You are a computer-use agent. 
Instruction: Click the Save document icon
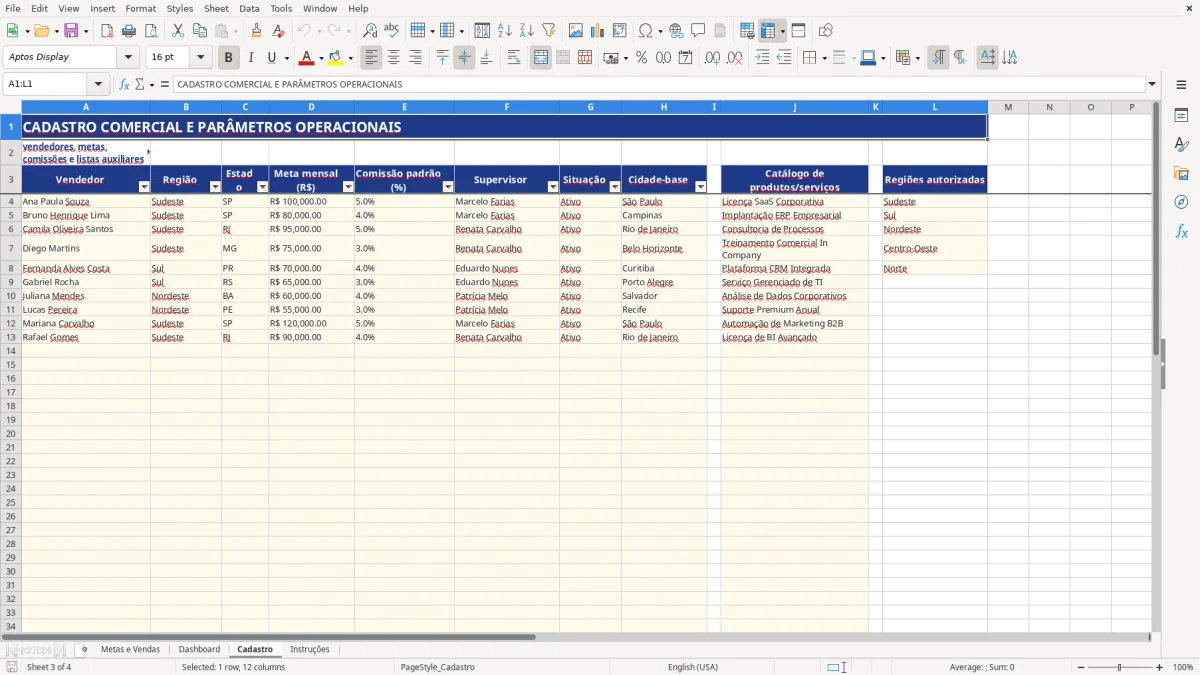coord(70,31)
